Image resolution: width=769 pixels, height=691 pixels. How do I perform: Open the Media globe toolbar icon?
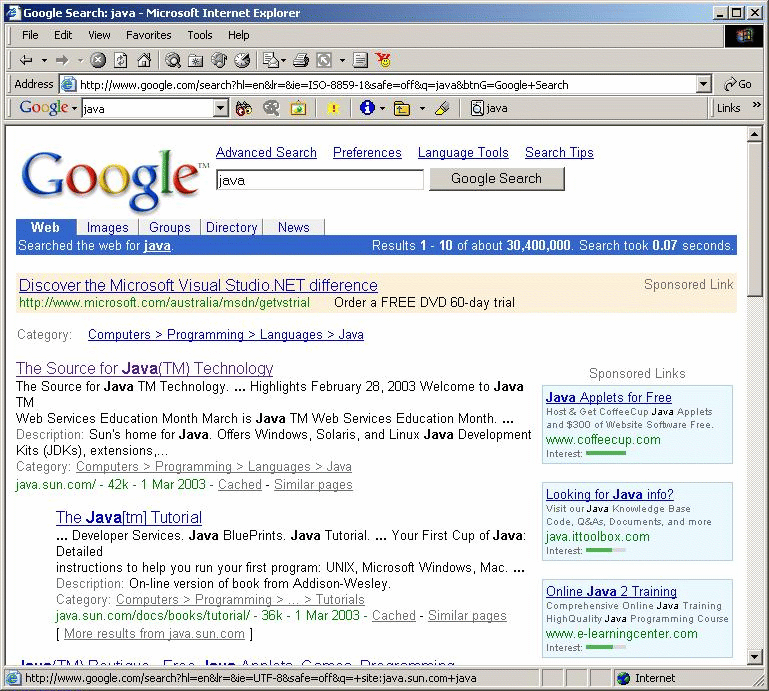click(x=219, y=60)
